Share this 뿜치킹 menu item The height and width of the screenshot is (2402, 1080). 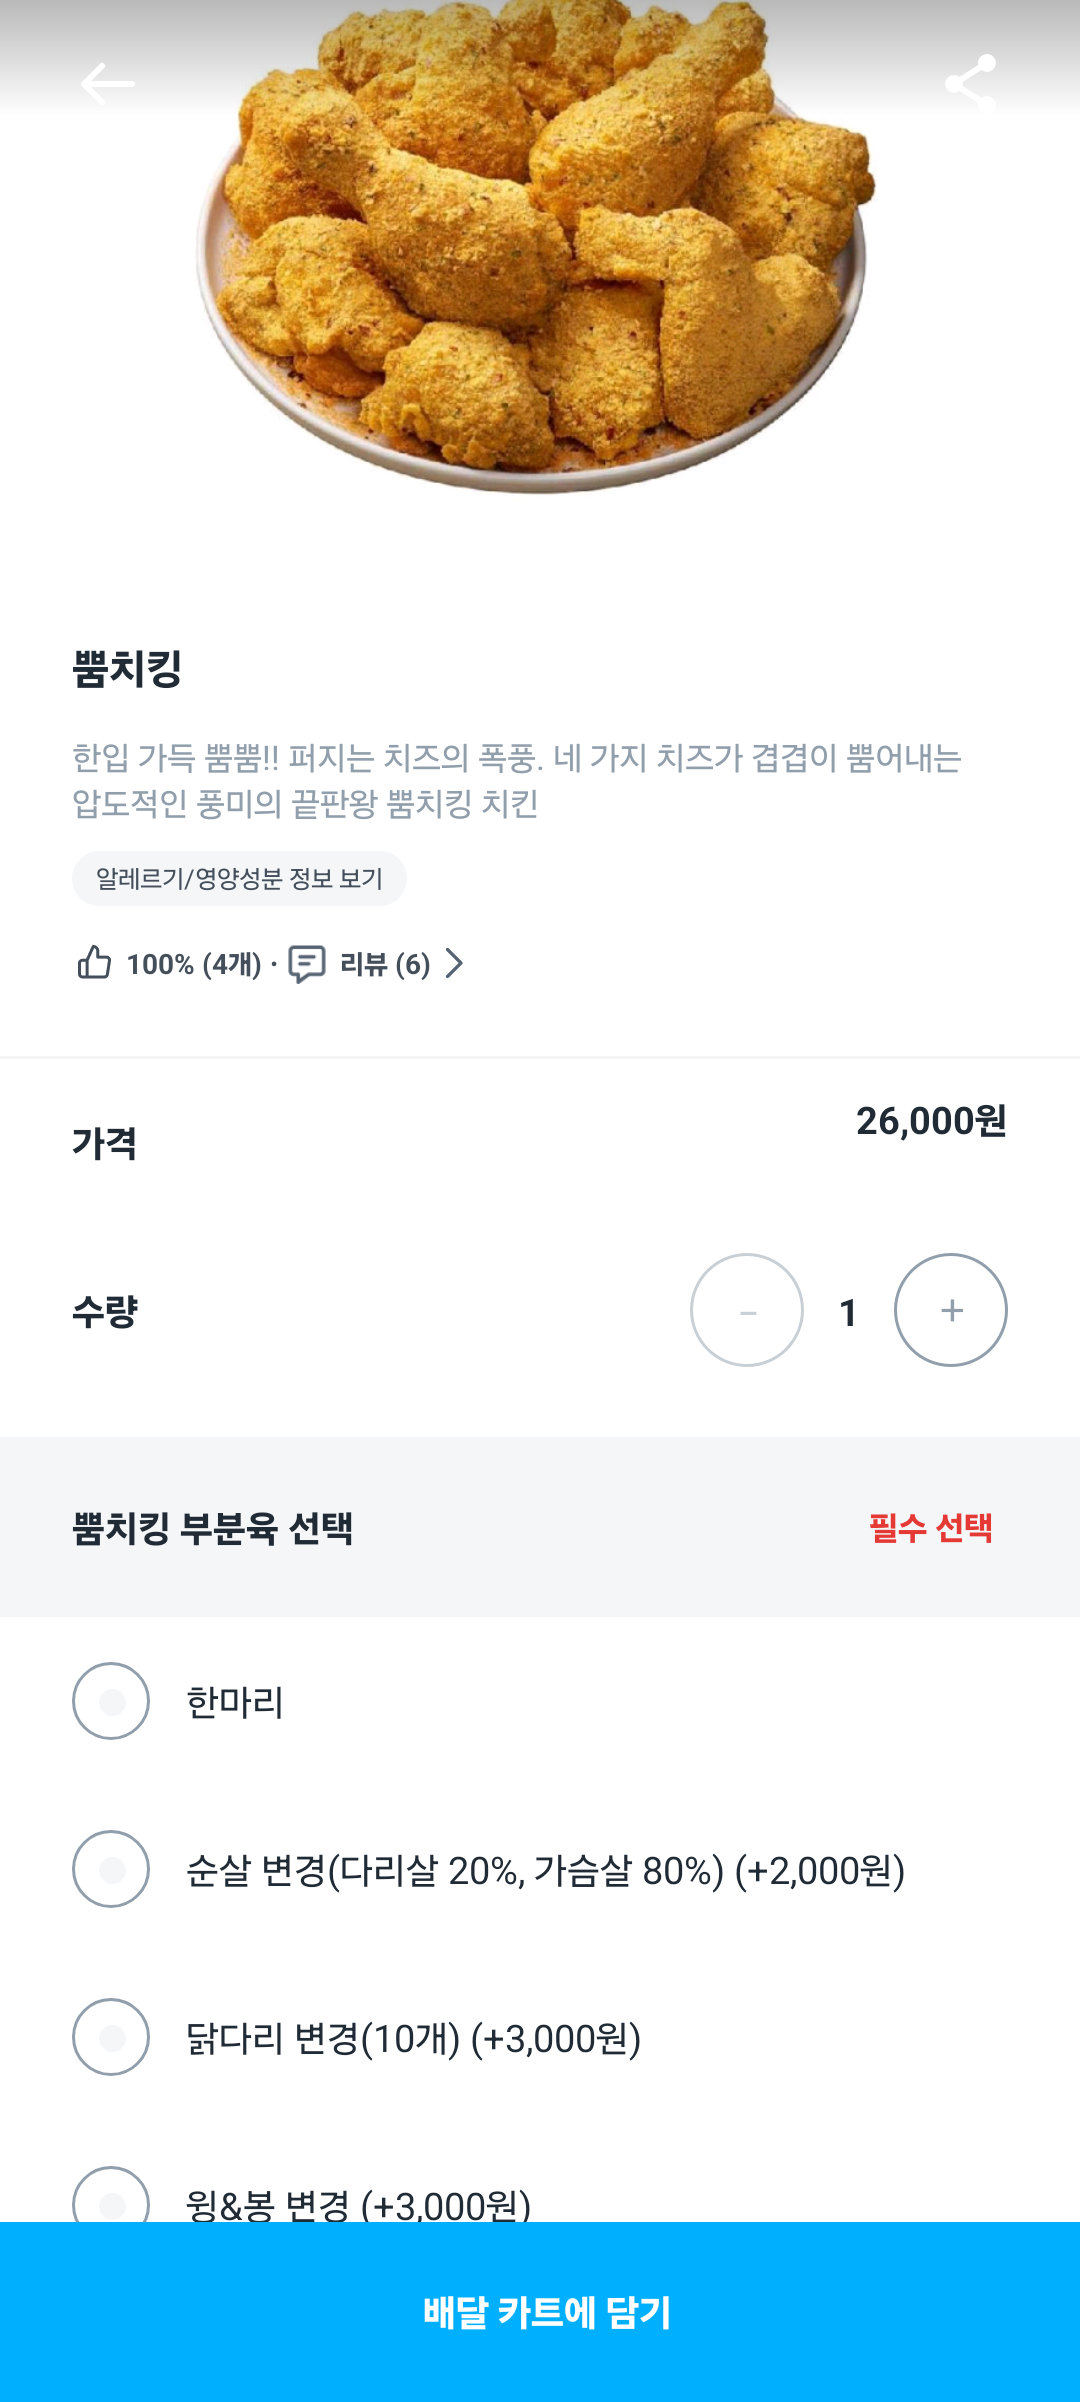970,82
